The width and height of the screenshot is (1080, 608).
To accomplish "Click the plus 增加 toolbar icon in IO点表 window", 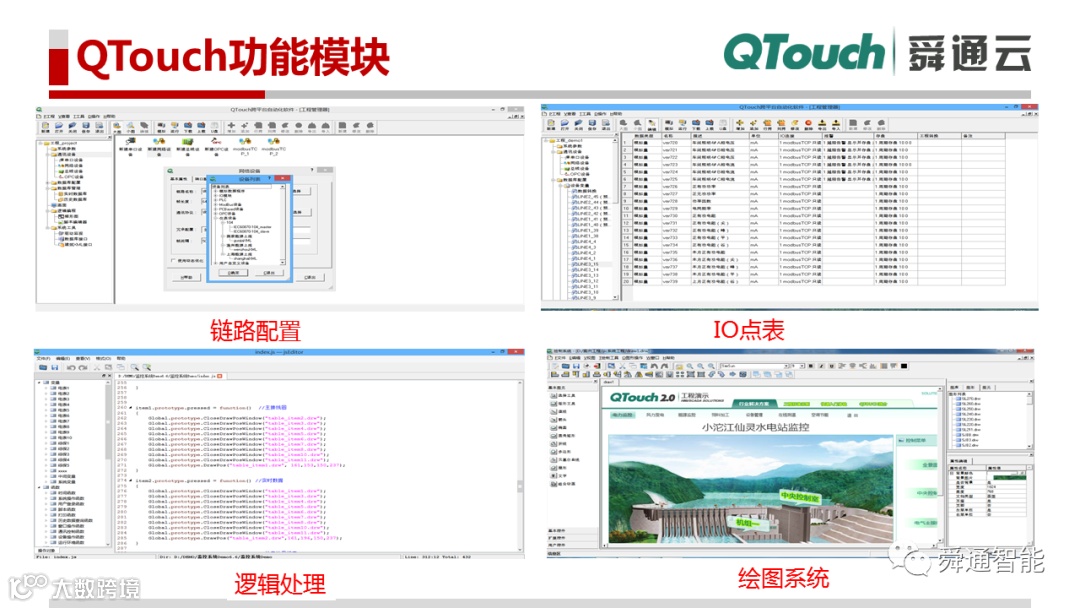I will 740,123.
